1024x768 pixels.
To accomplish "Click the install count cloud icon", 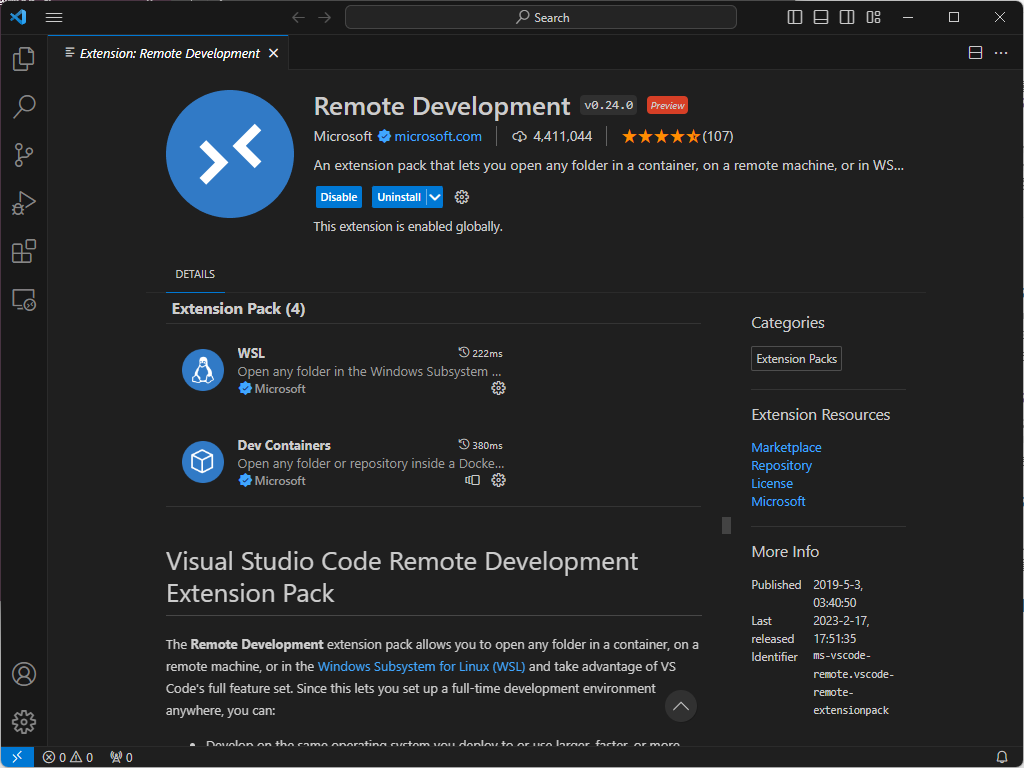I will [519, 136].
